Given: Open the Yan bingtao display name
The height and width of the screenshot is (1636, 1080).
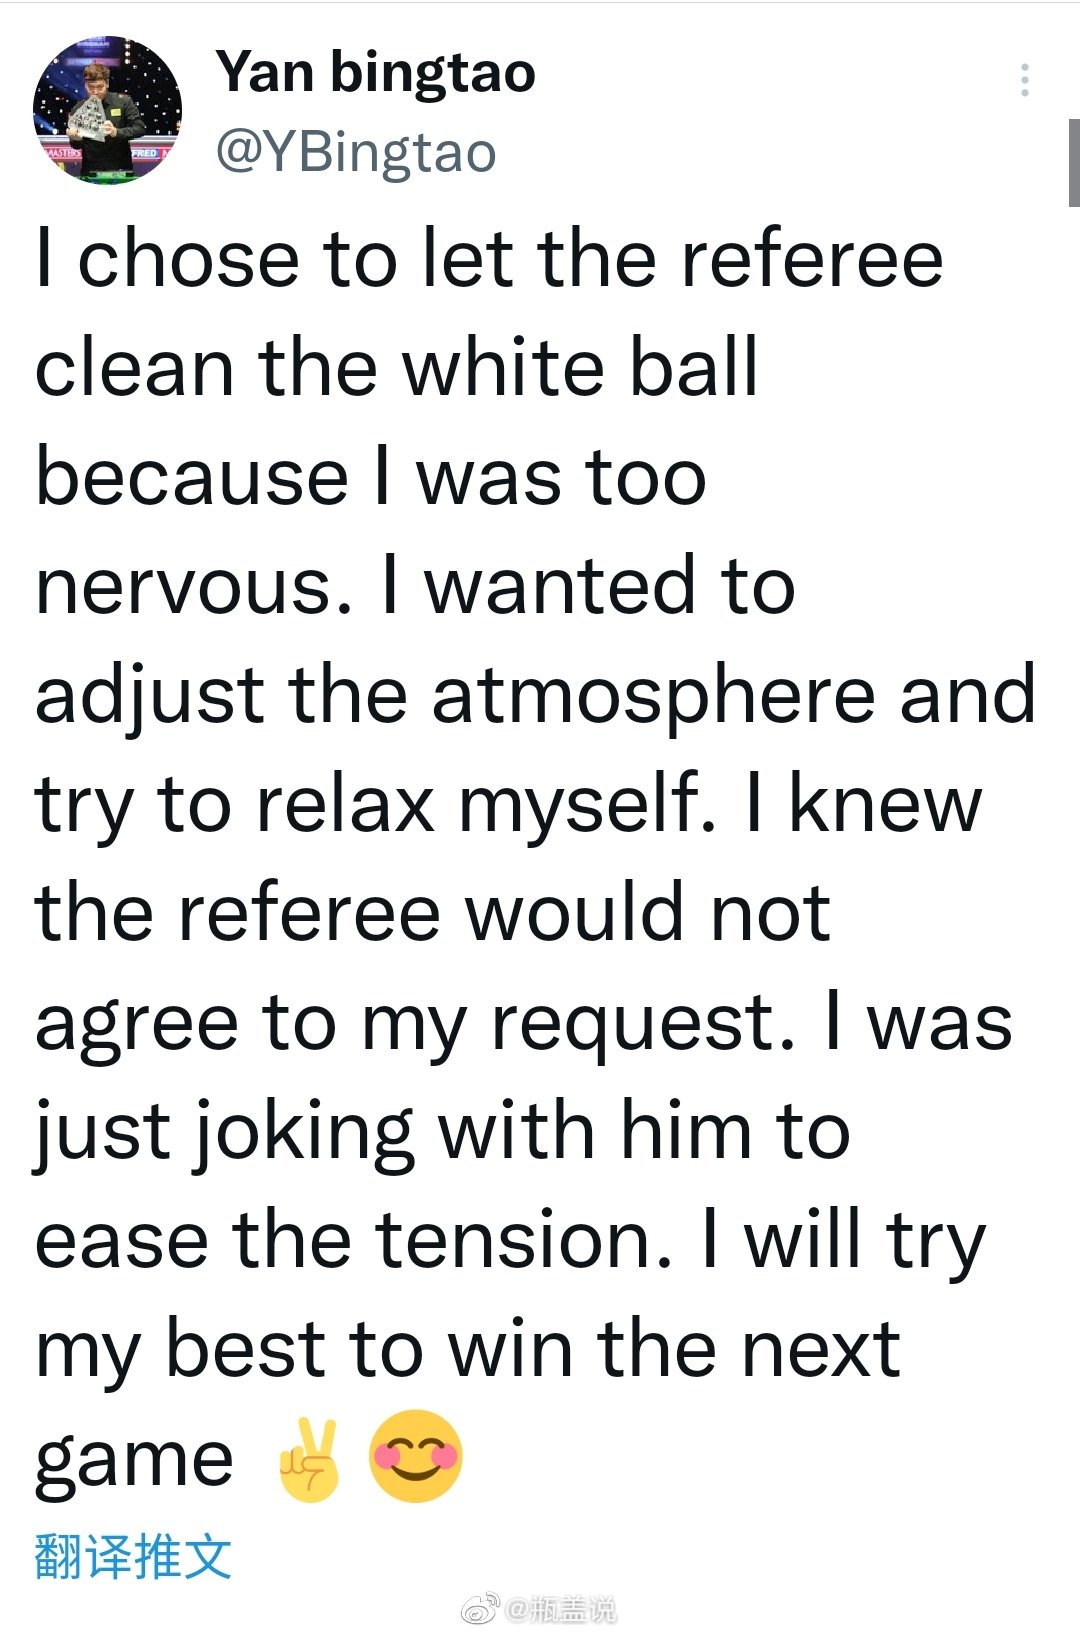Looking at the screenshot, I should pos(376,73).
